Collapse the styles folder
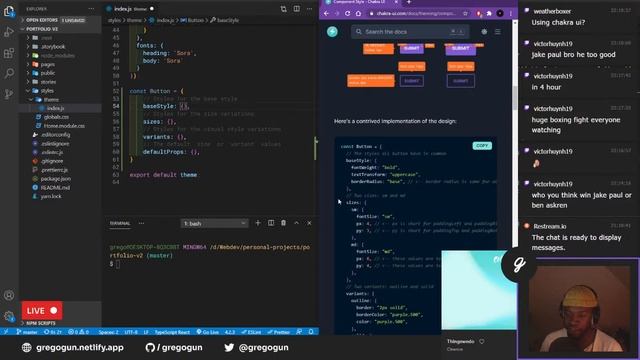 [47, 91]
